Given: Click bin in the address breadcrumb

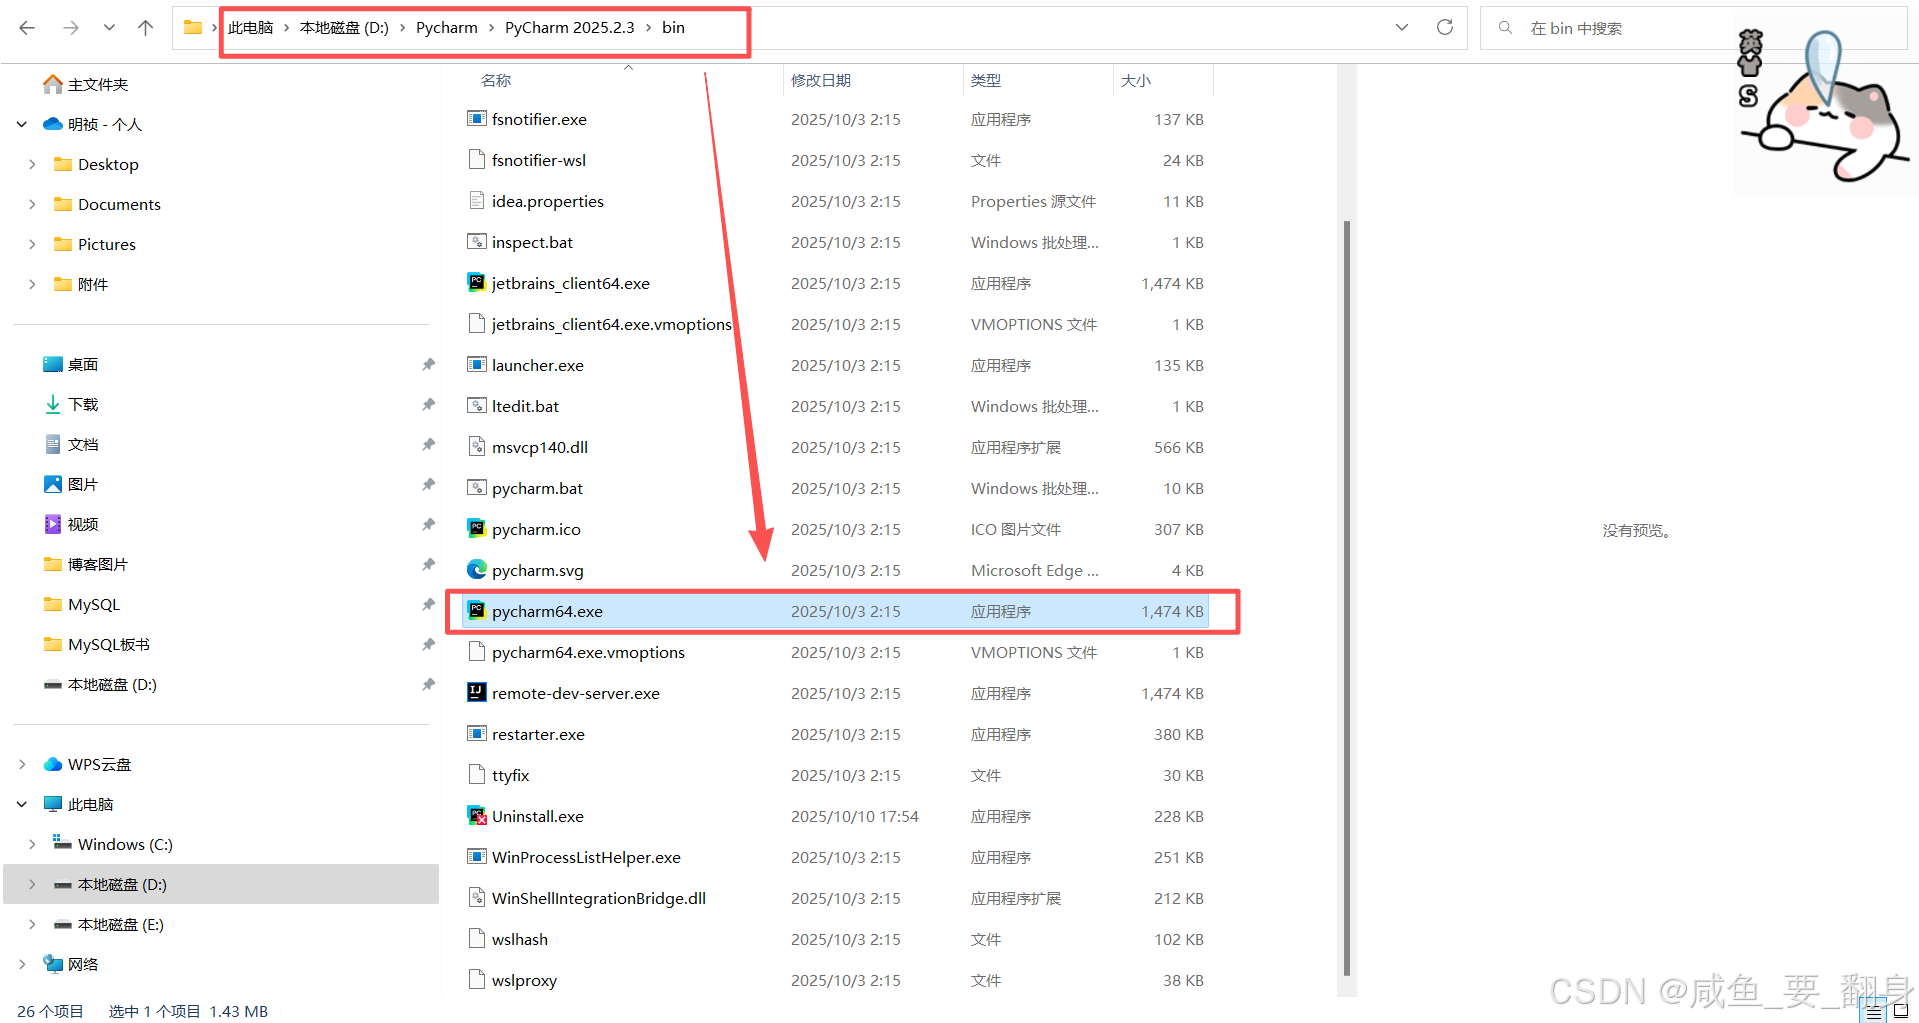Looking at the screenshot, I should tap(673, 28).
